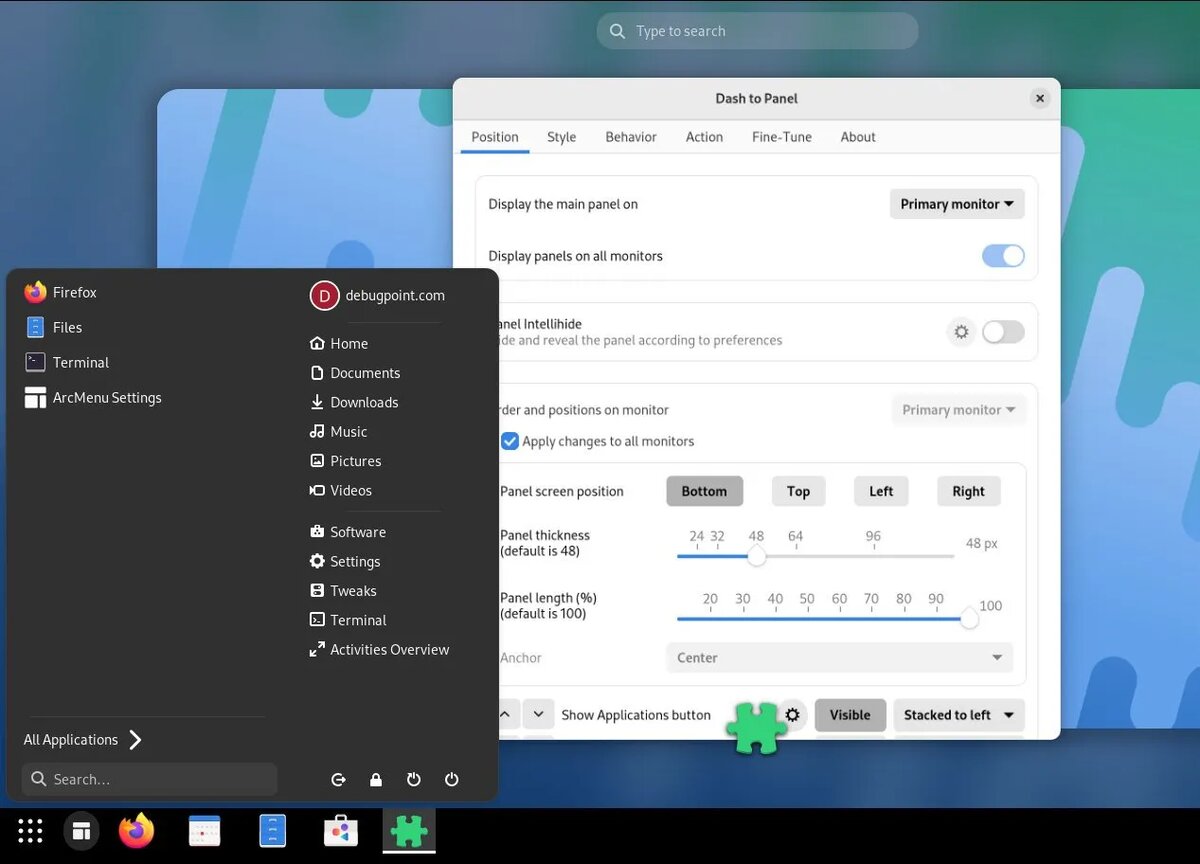
Task: Click the debugpoint.com user profile in ArcMenu
Action: (378, 295)
